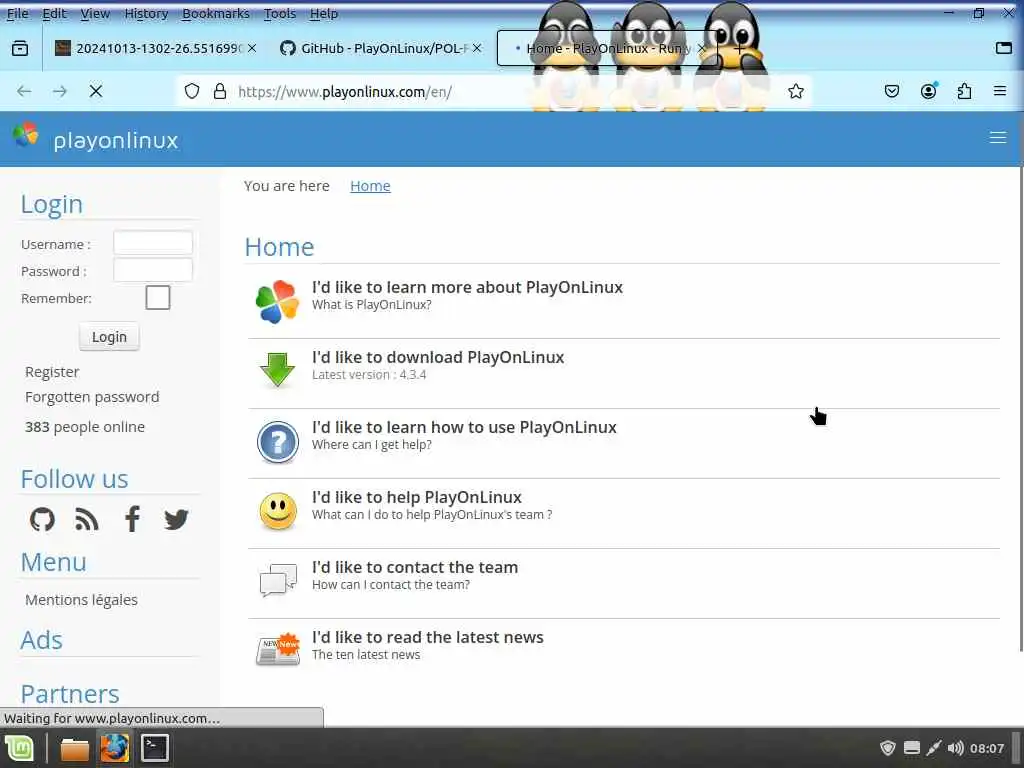Open the RSS feed icon under Follow us
Image resolution: width=1024 pixels, height=768 pixels.
click(87, 520)
